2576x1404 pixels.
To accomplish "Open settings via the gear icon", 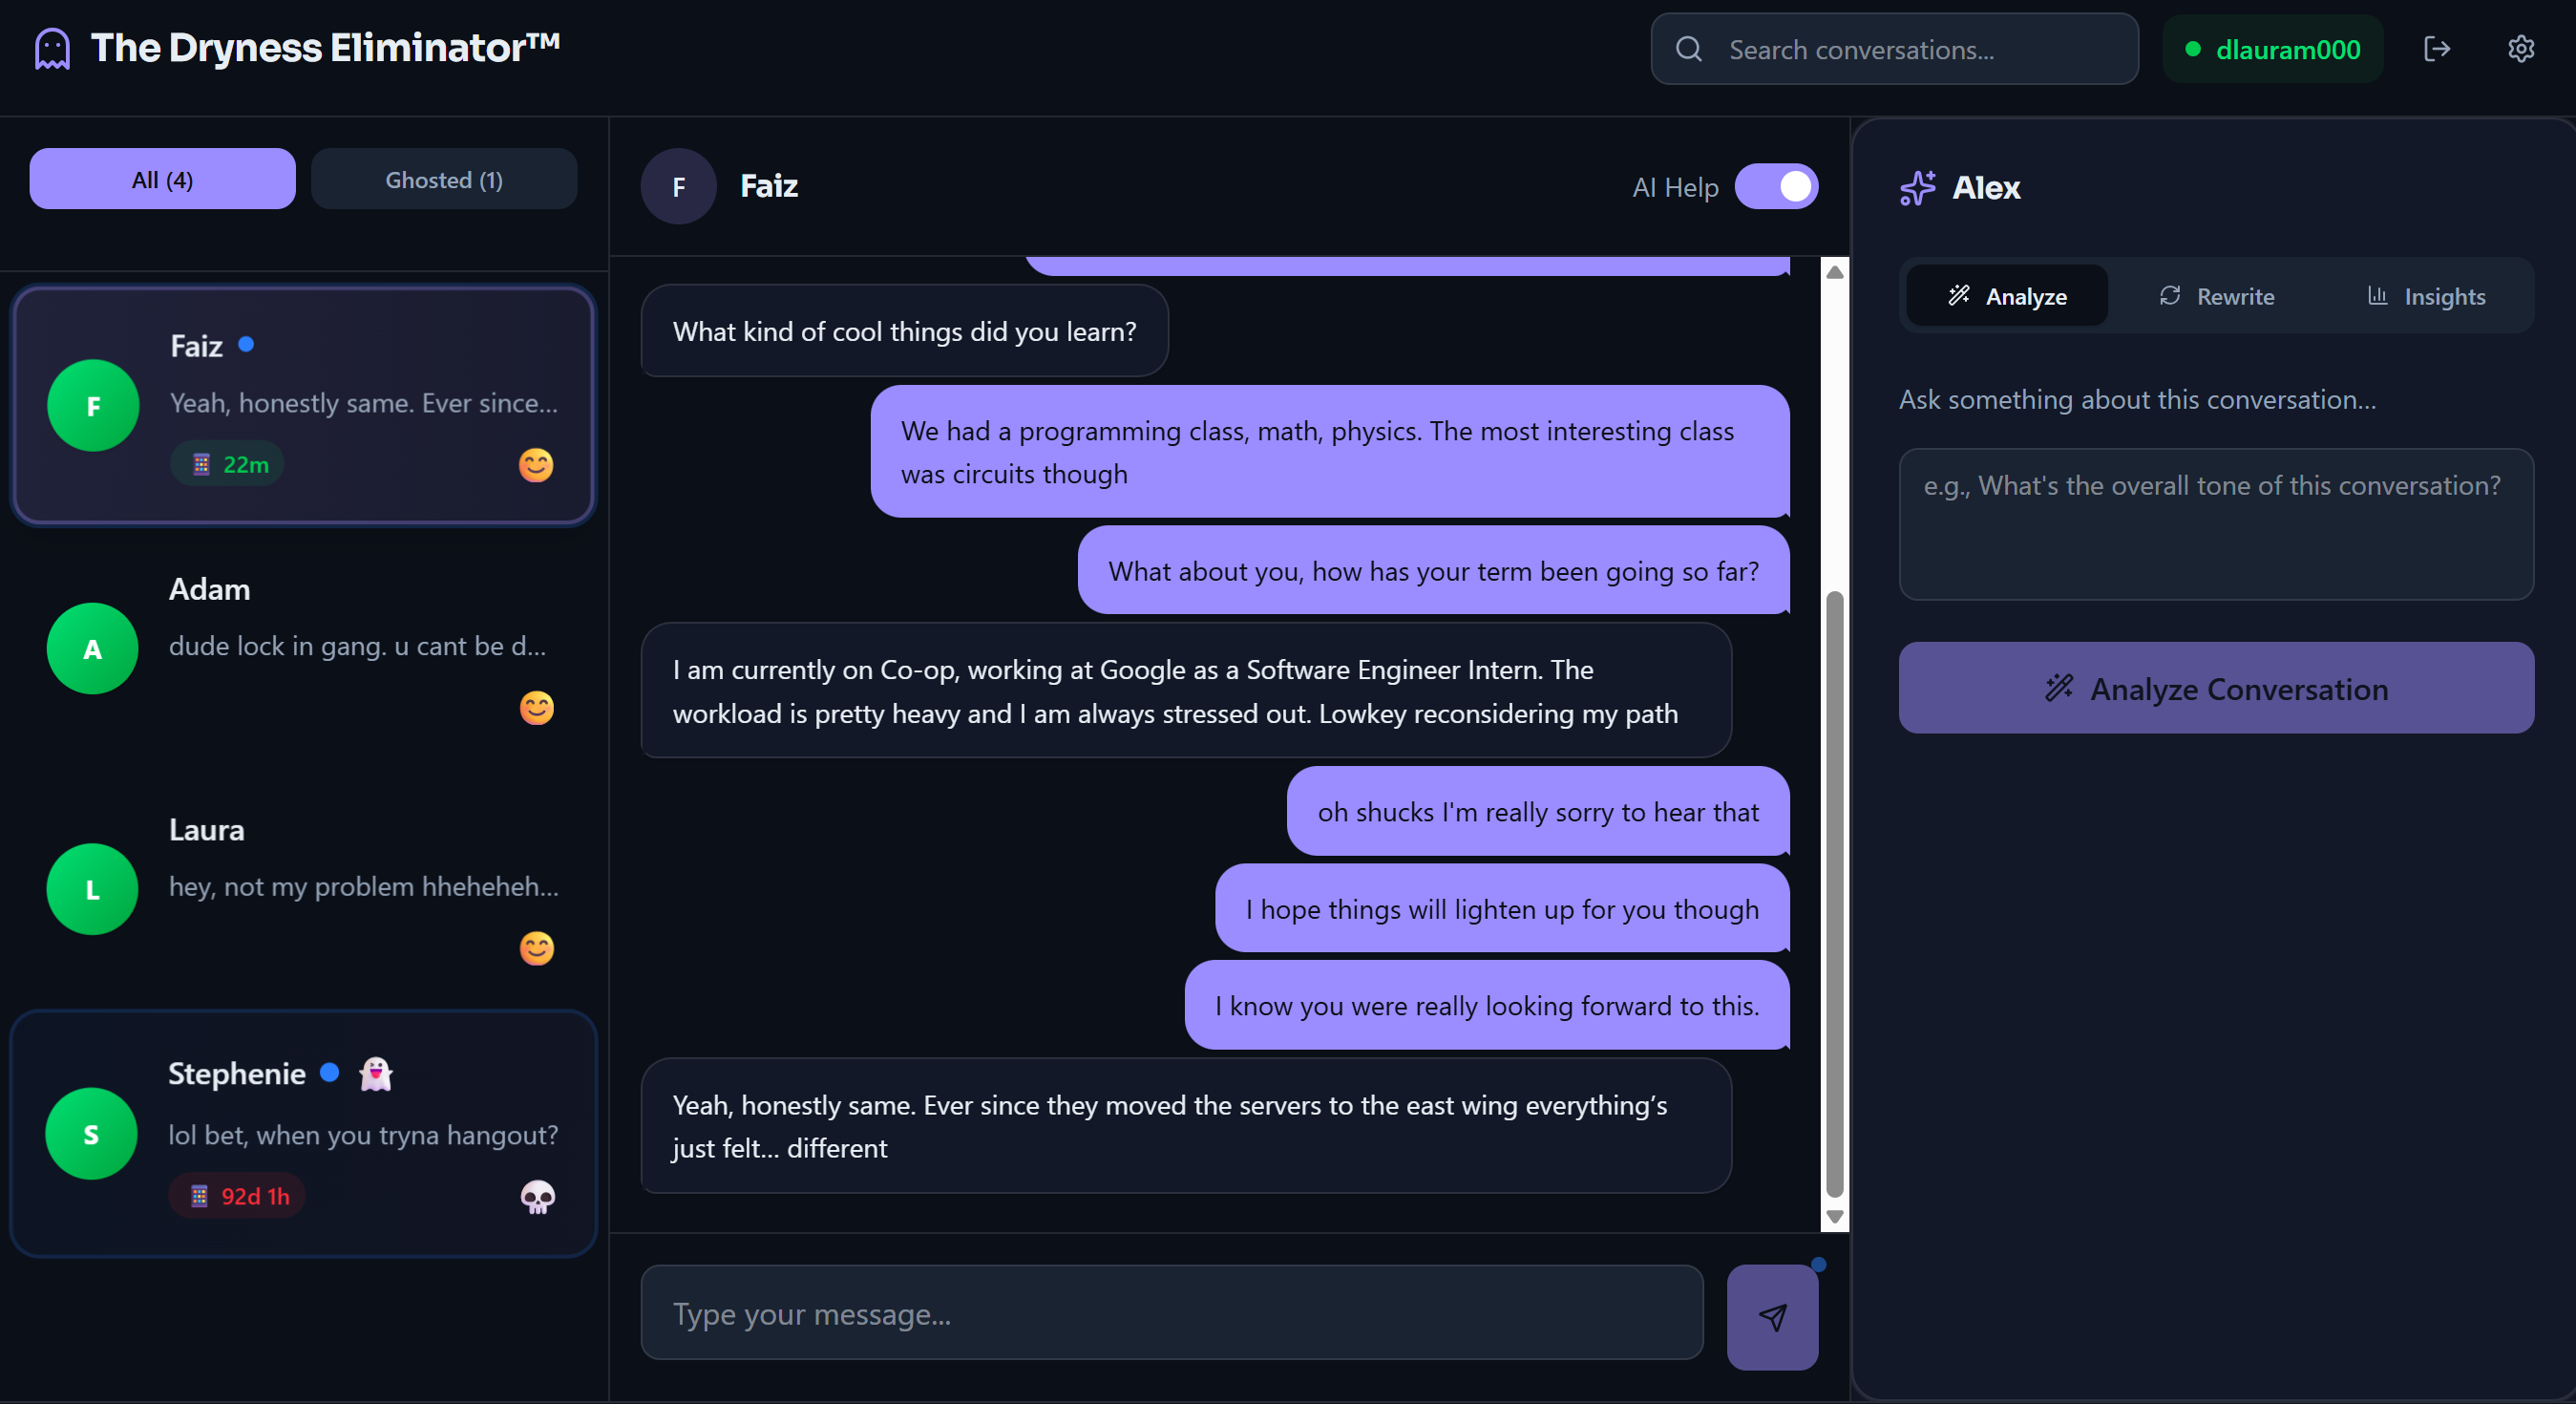I will (2521, 49).
